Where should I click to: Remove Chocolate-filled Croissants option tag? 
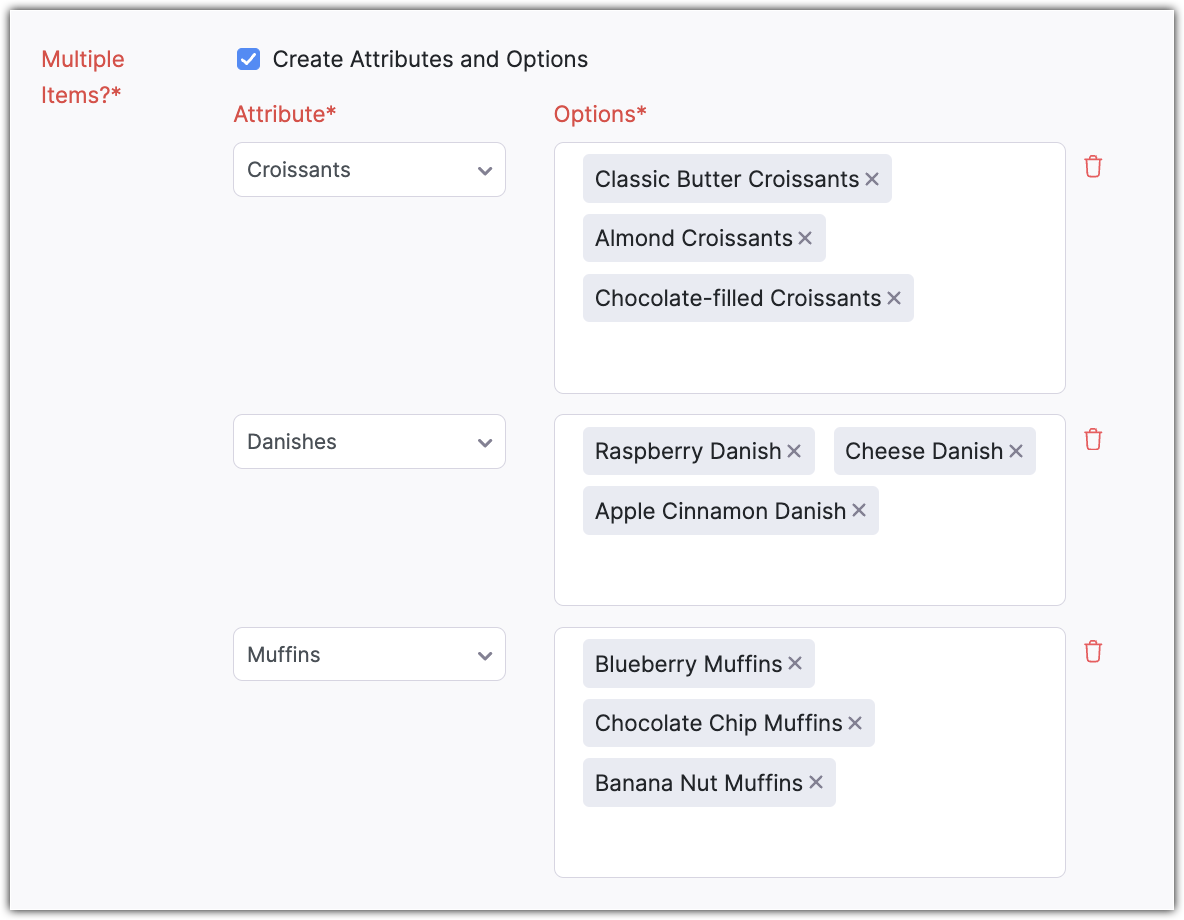click(894, 299)
